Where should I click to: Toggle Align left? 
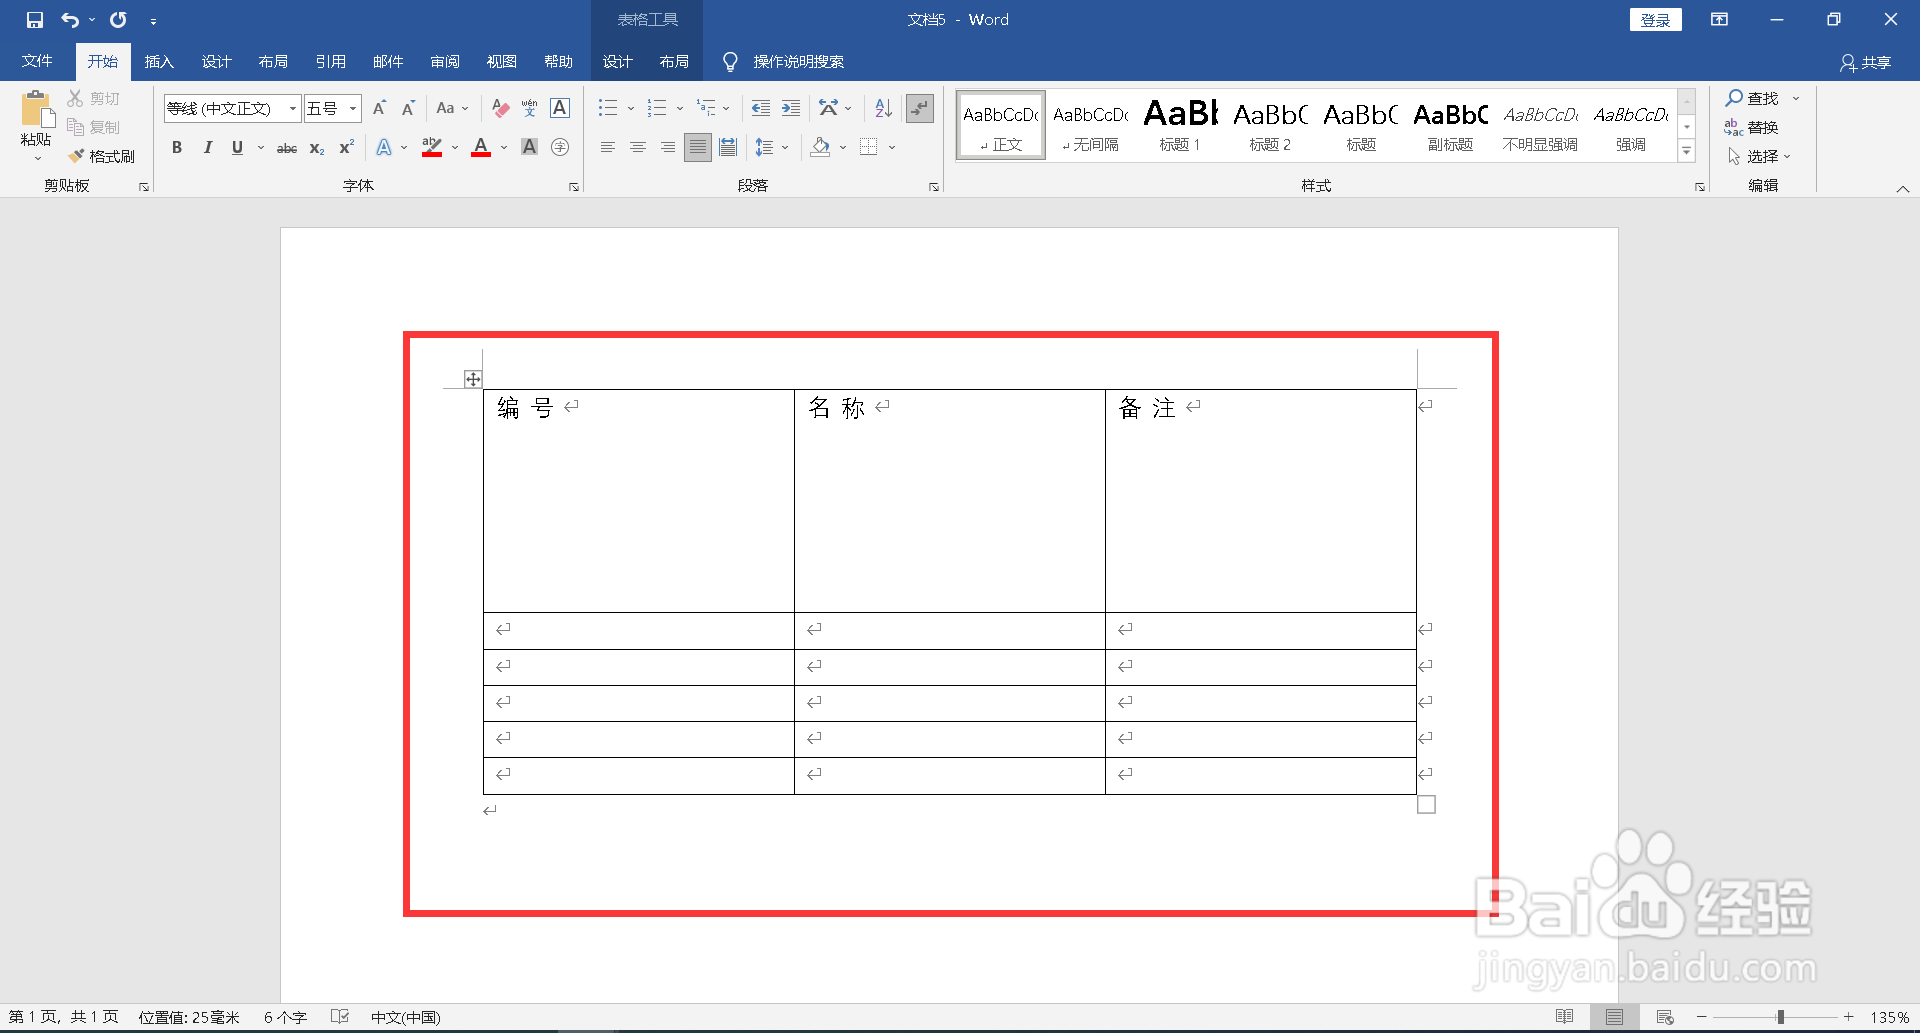608,147
